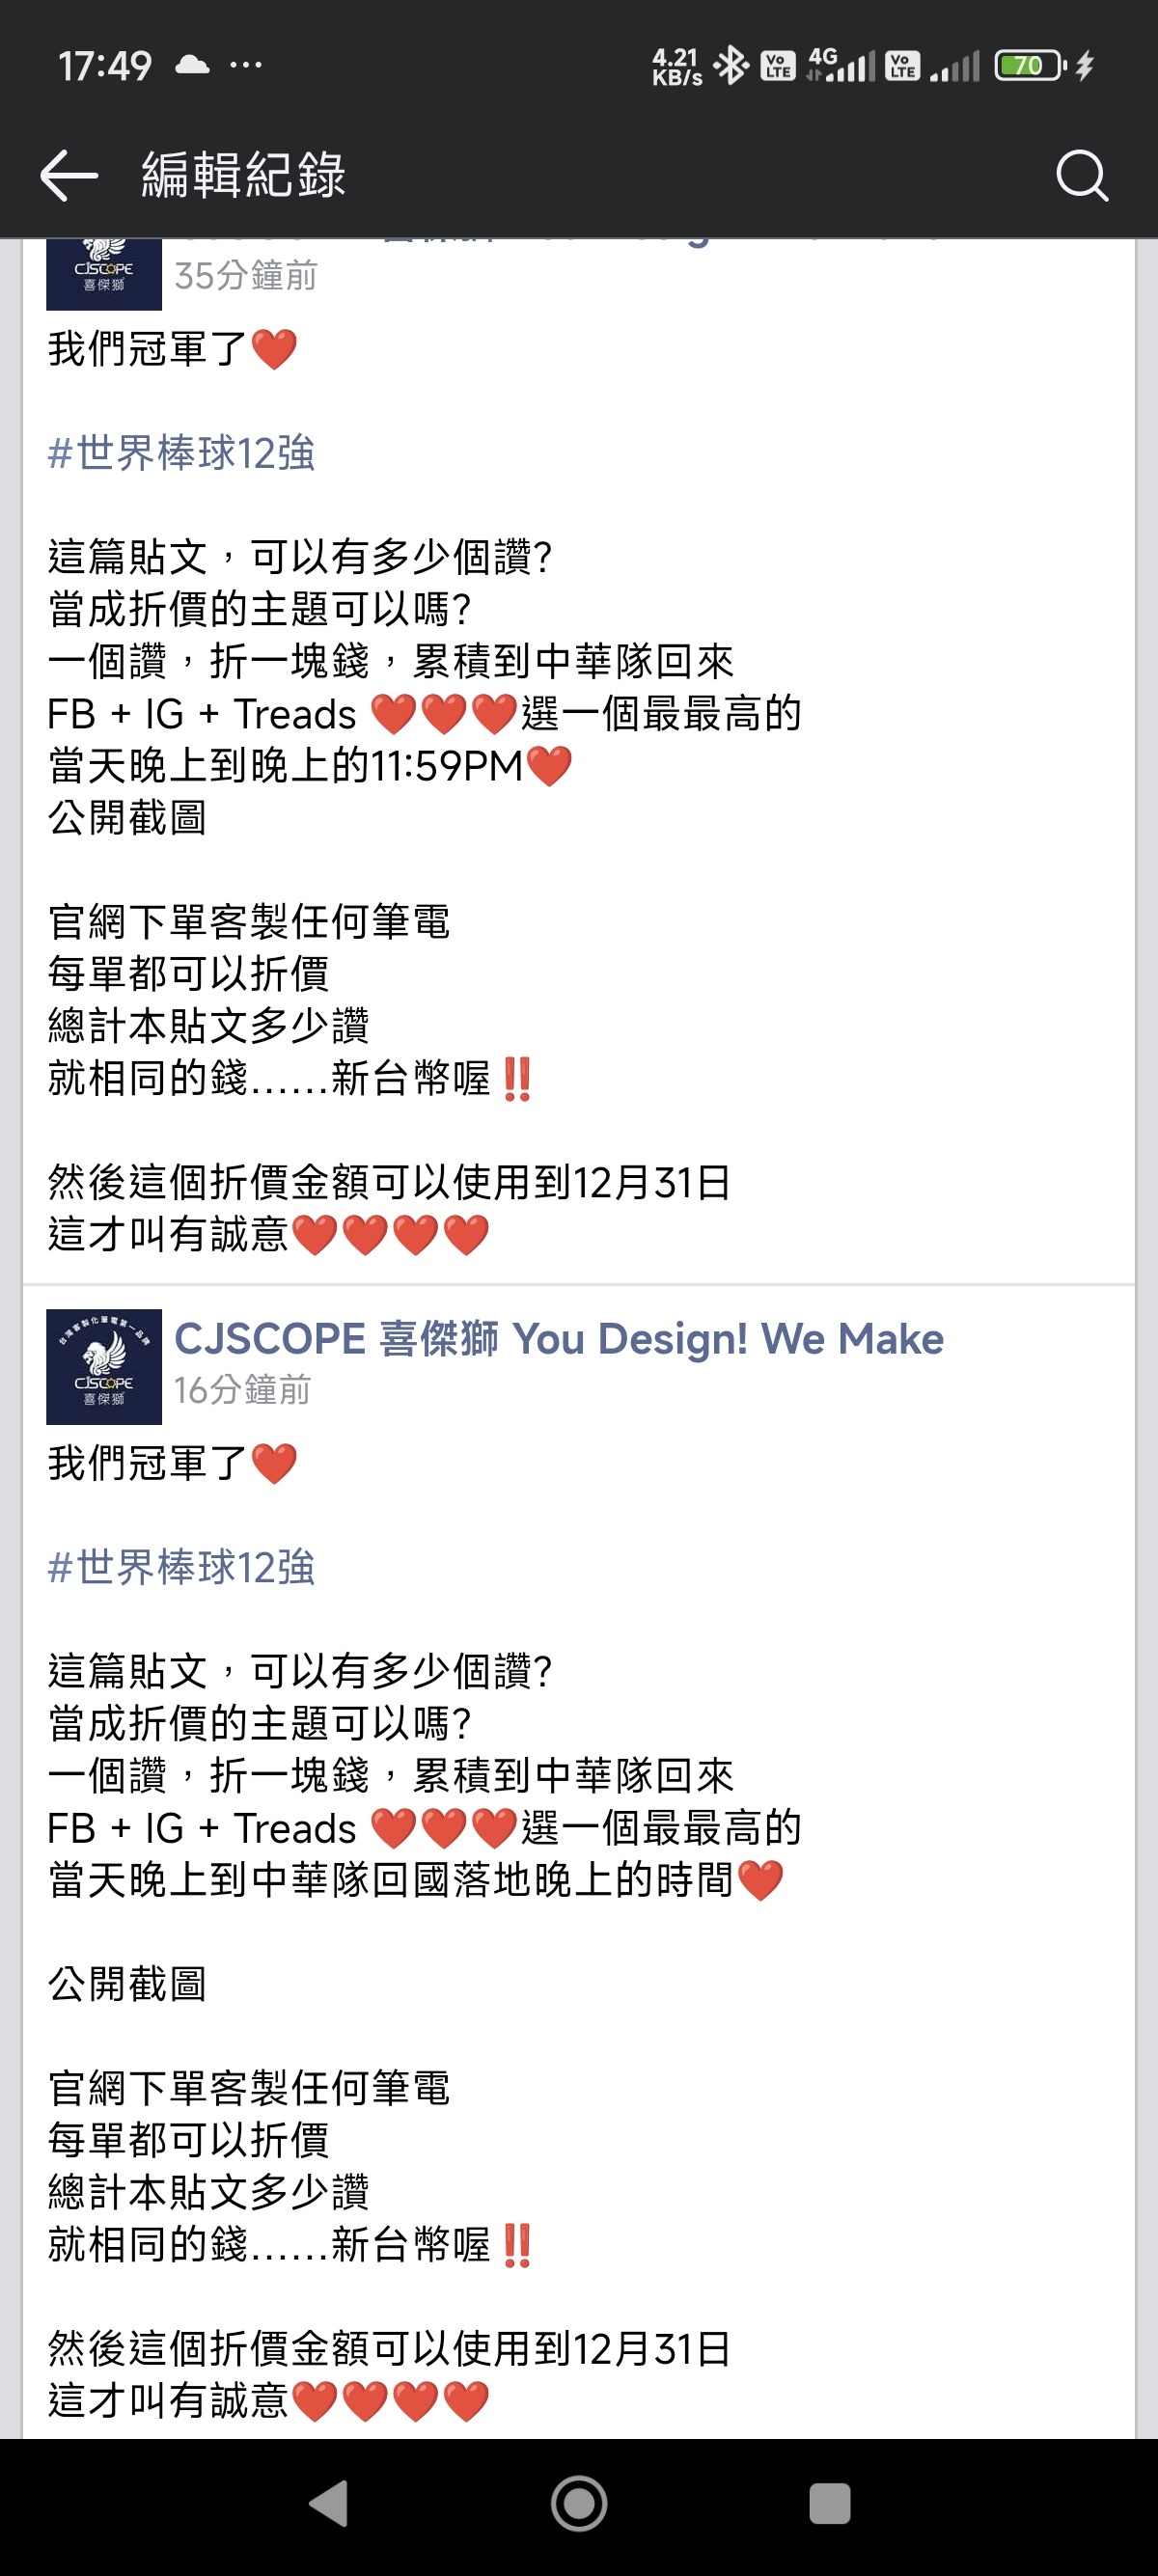Tap Android home circle button

tap(579, 2505)
